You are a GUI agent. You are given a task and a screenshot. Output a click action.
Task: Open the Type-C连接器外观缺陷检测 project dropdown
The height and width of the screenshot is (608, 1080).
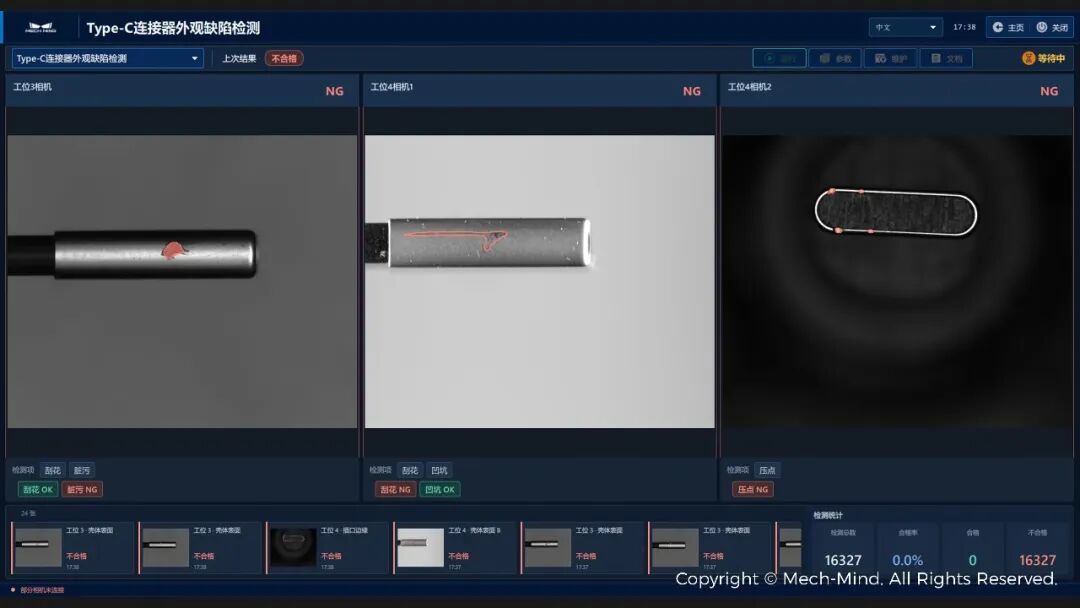[x=107, y=59]
